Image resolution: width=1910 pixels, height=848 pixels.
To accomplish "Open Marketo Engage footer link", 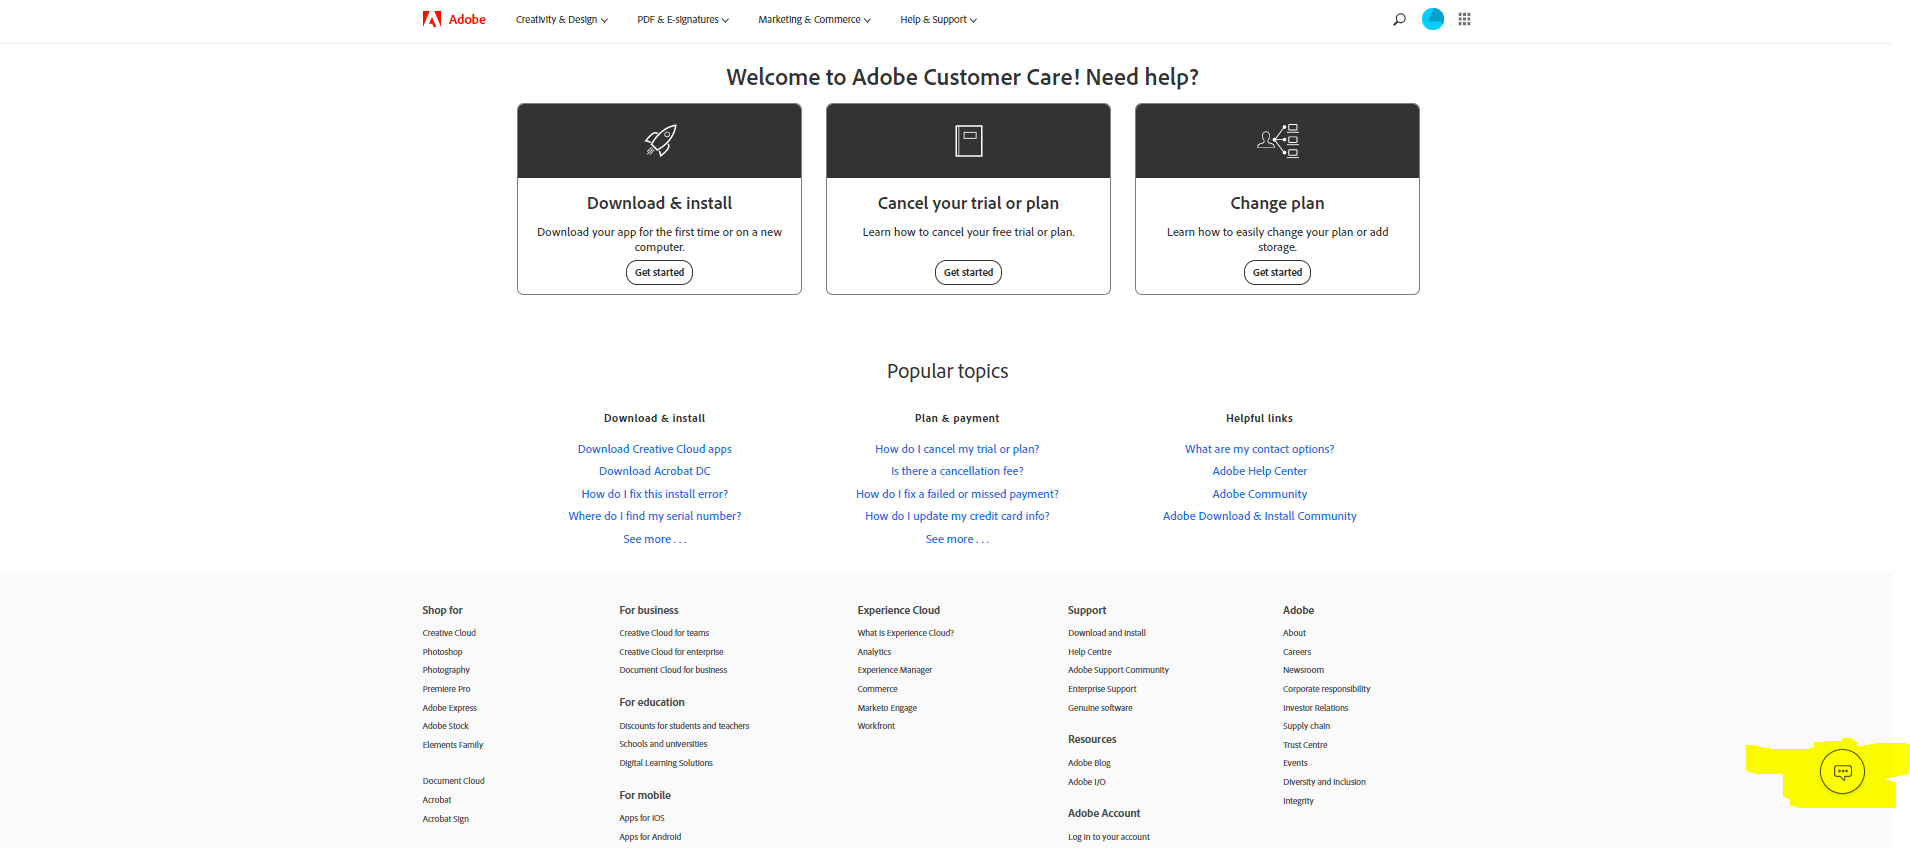I will tap(887, 708).
